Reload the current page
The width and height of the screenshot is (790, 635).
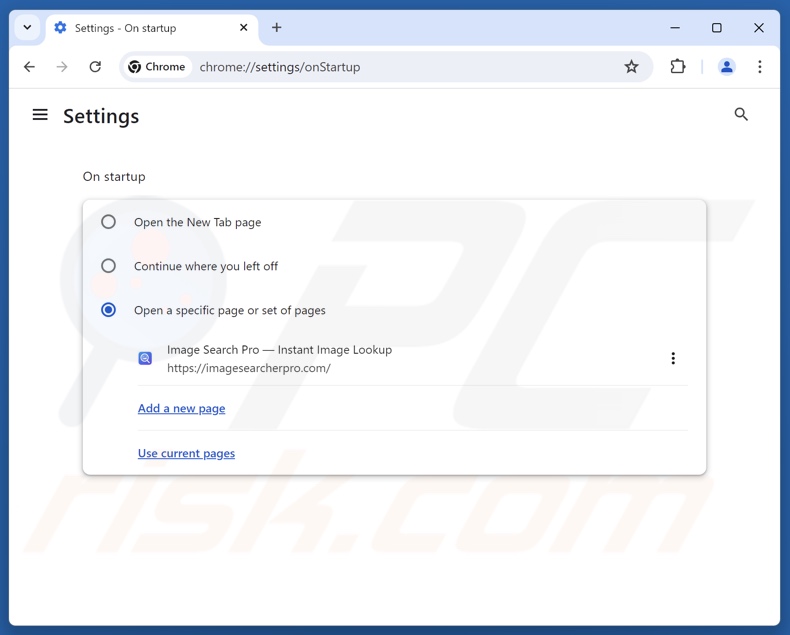tap(95, 67)
